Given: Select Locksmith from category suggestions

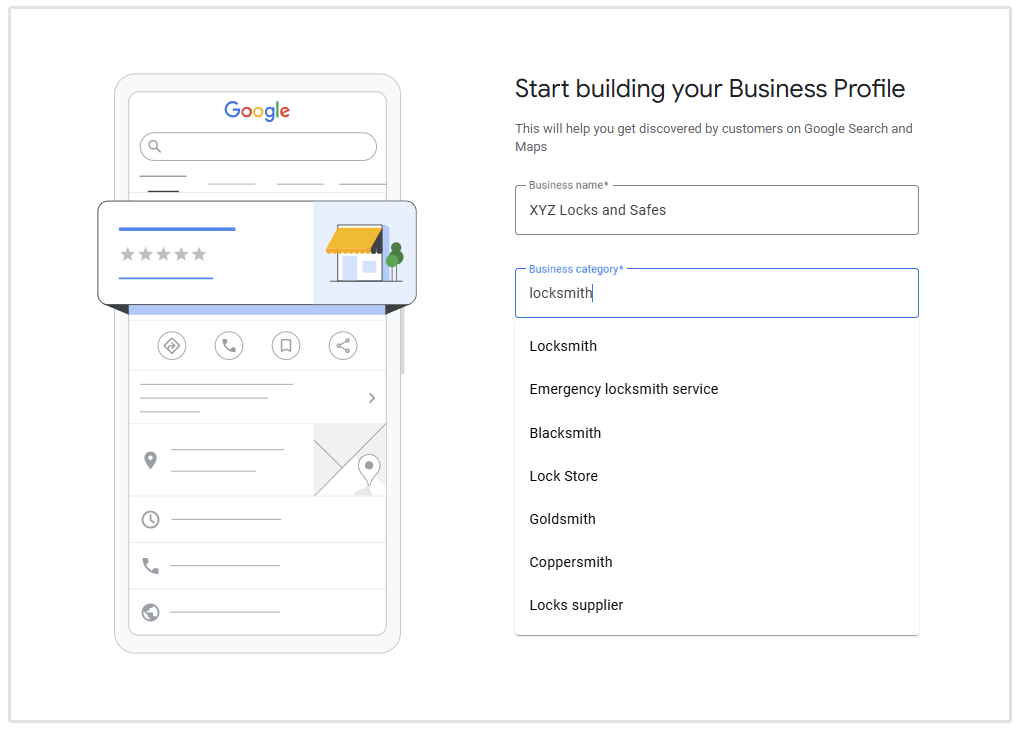Looking at the screenshot, I should 563,346.
